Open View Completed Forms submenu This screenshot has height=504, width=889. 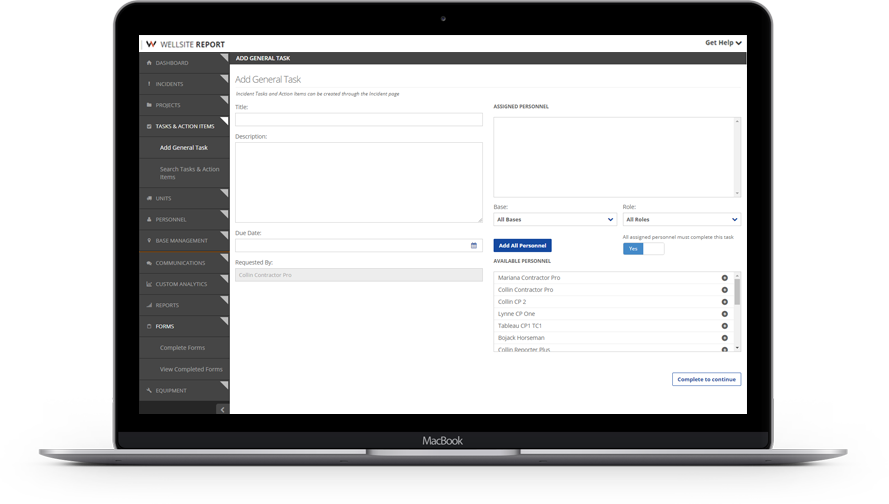tap(184, 369)
